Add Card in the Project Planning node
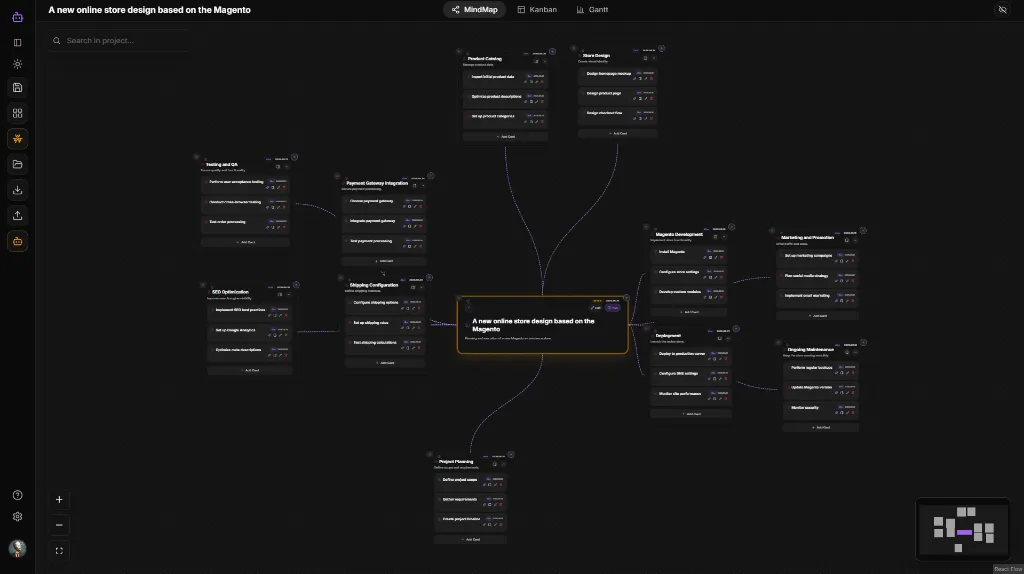This screenshot has height=574, width=1024. tap(470, 540)
